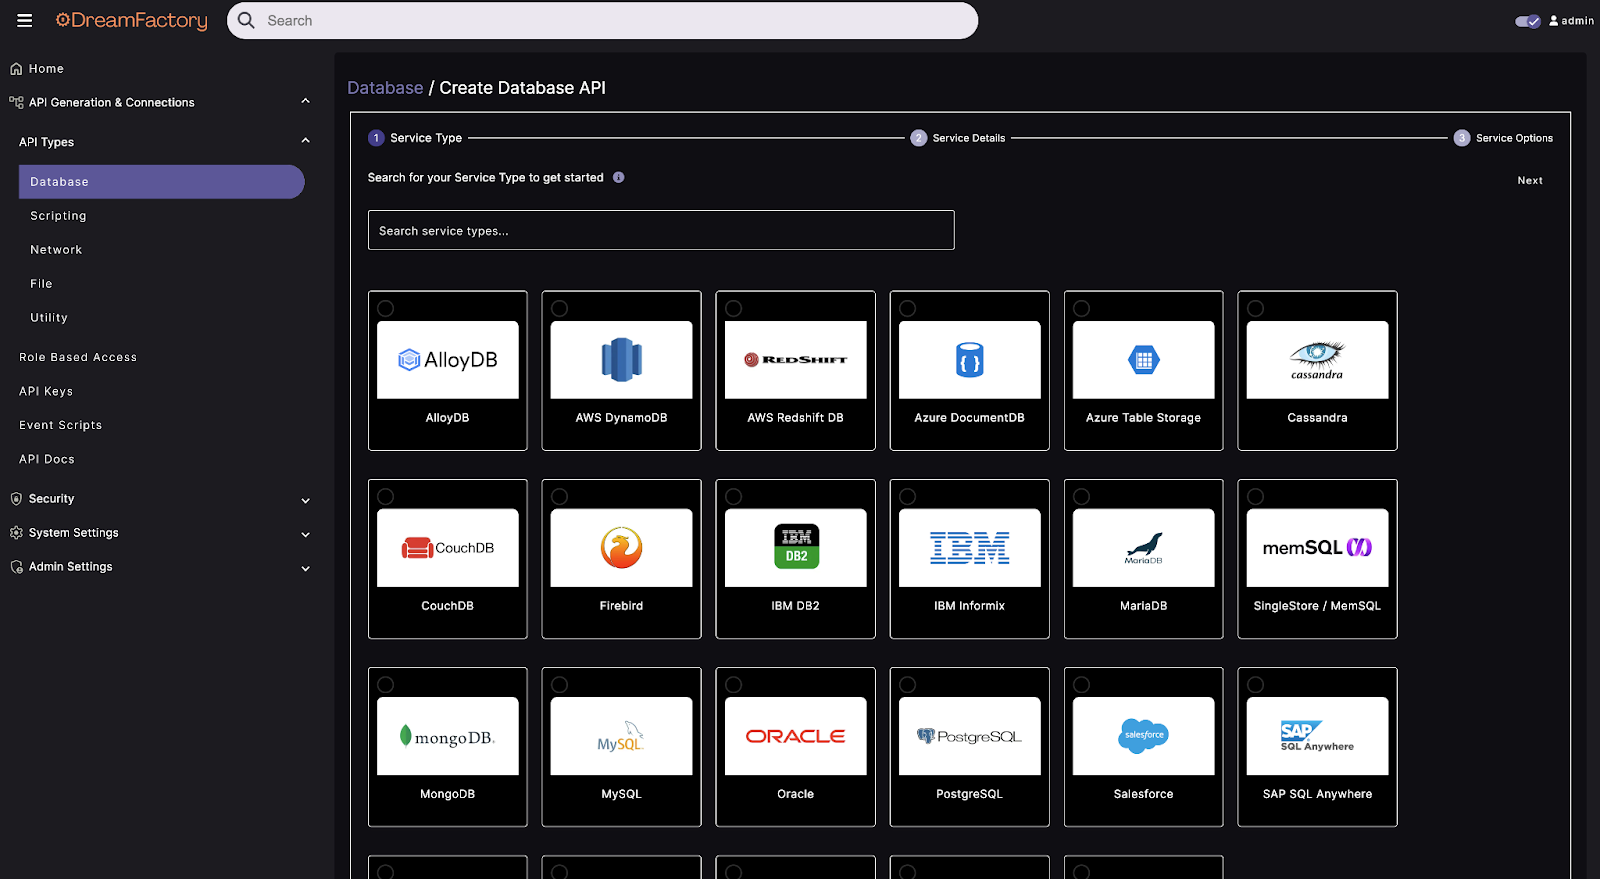Screen dimensions: 1600x879
Task: Expand the Security section chevron
Action: click(x=306, y=500)
